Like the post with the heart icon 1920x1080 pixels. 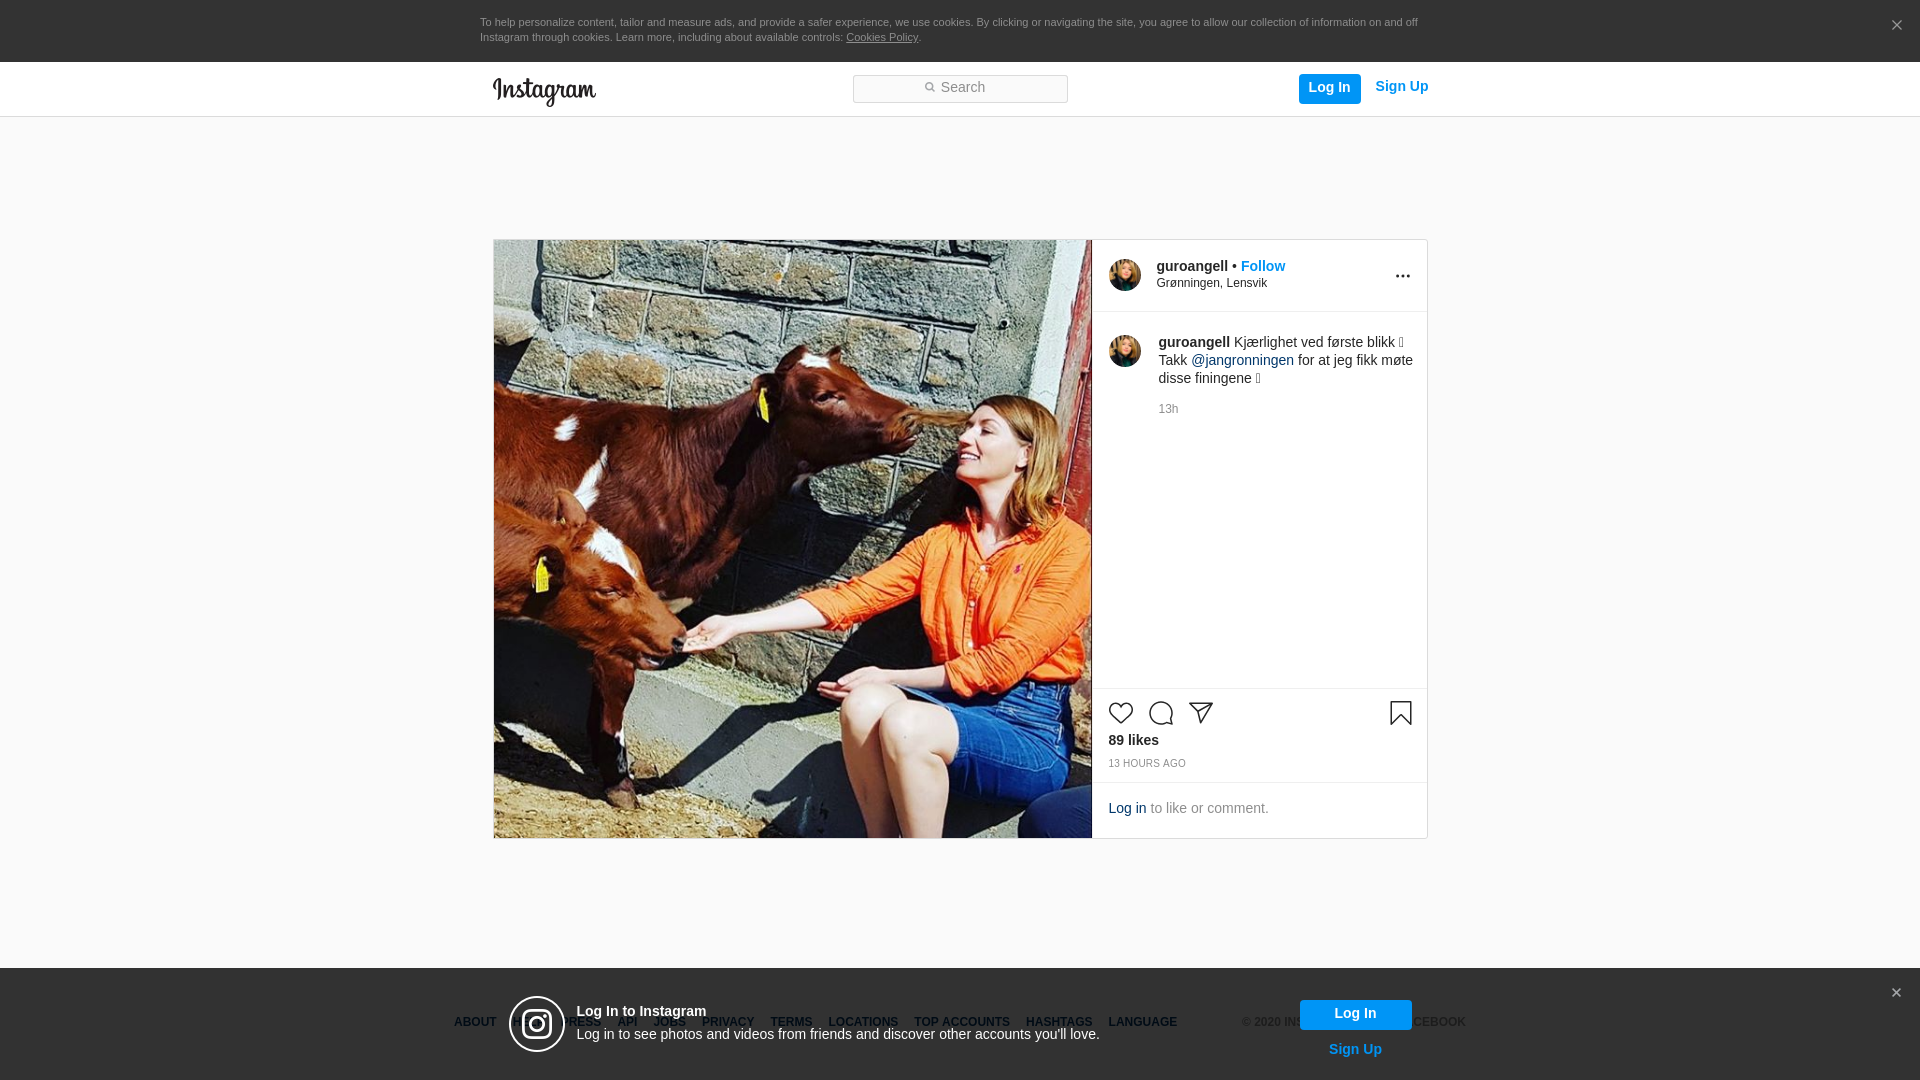(x=1121, y=713)
